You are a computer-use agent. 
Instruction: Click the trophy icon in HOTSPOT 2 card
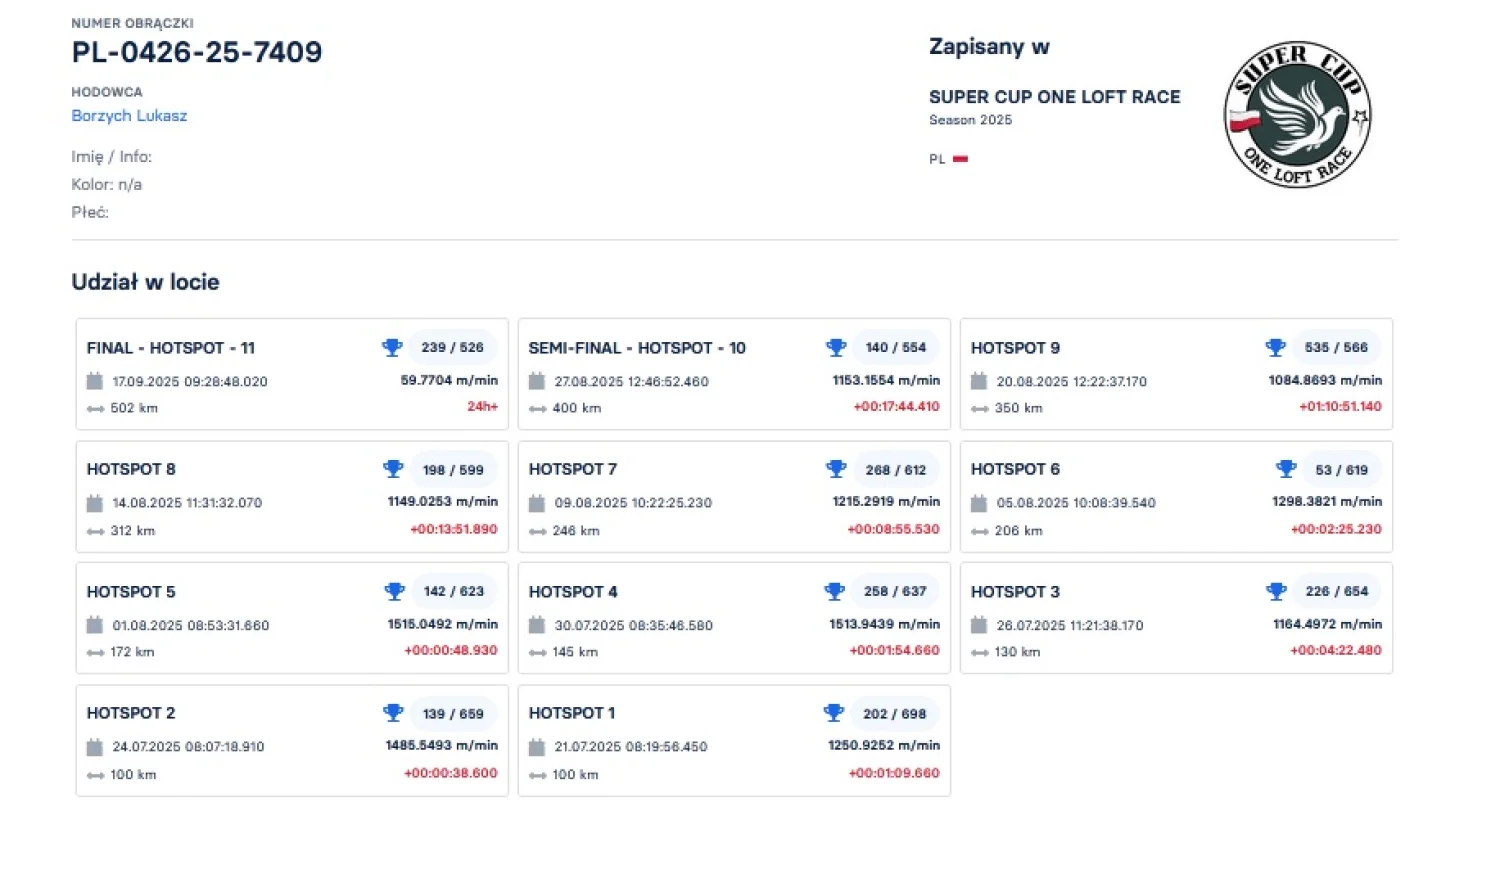tap(393, 713)
